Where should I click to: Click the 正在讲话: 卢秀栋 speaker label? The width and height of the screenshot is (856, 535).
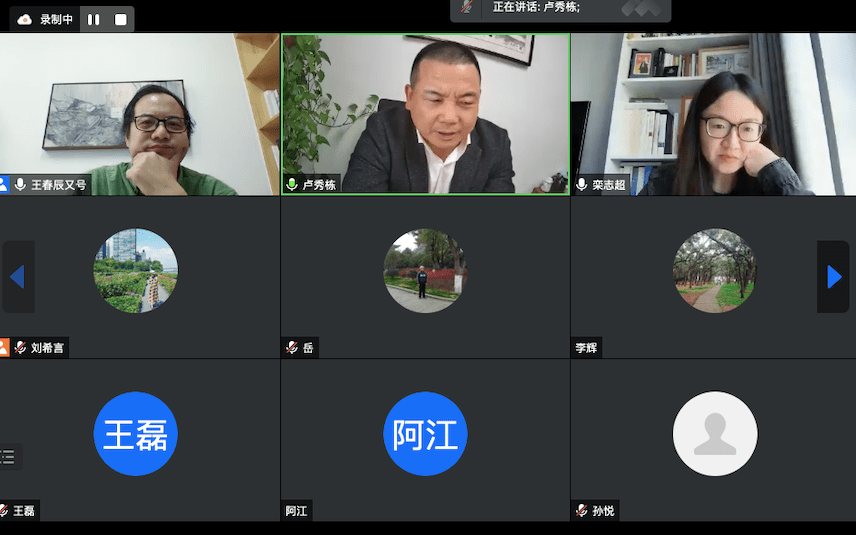tap(536, 7)
